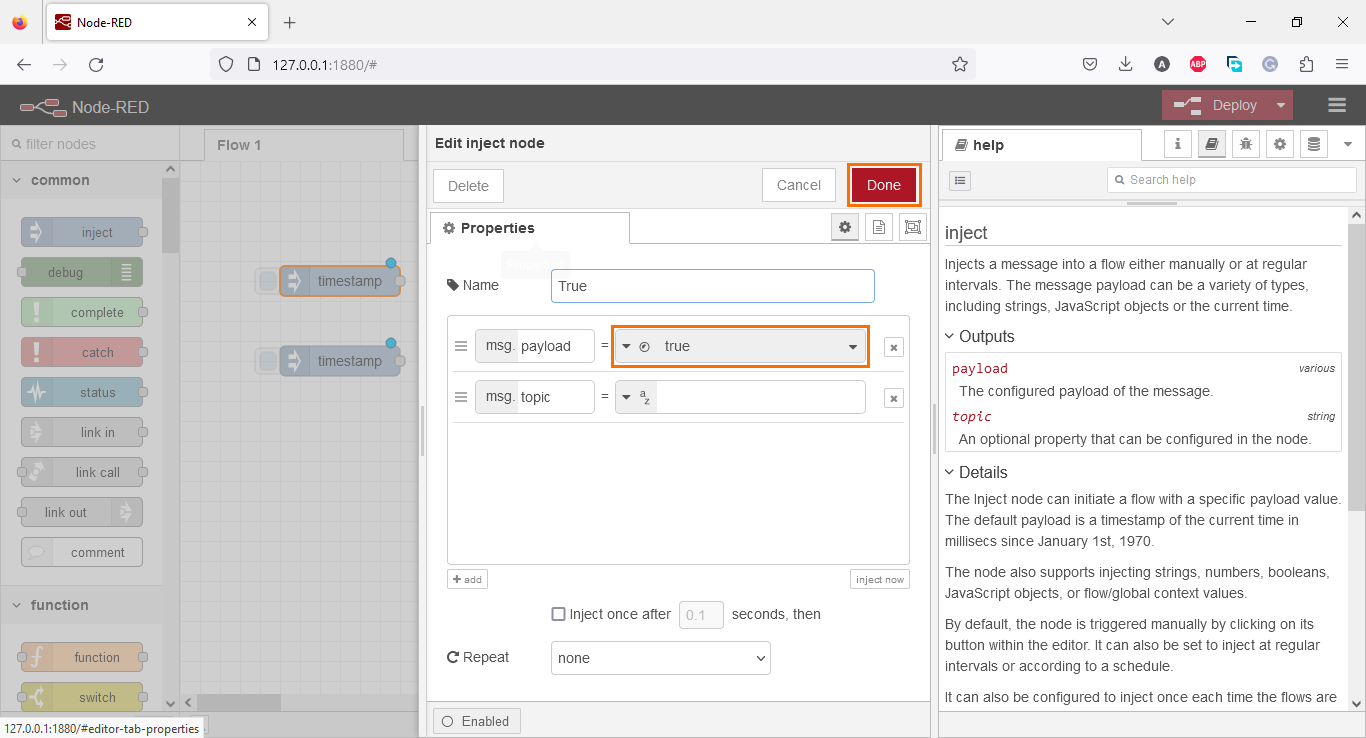Select the switch node in palette

[82, 697]
